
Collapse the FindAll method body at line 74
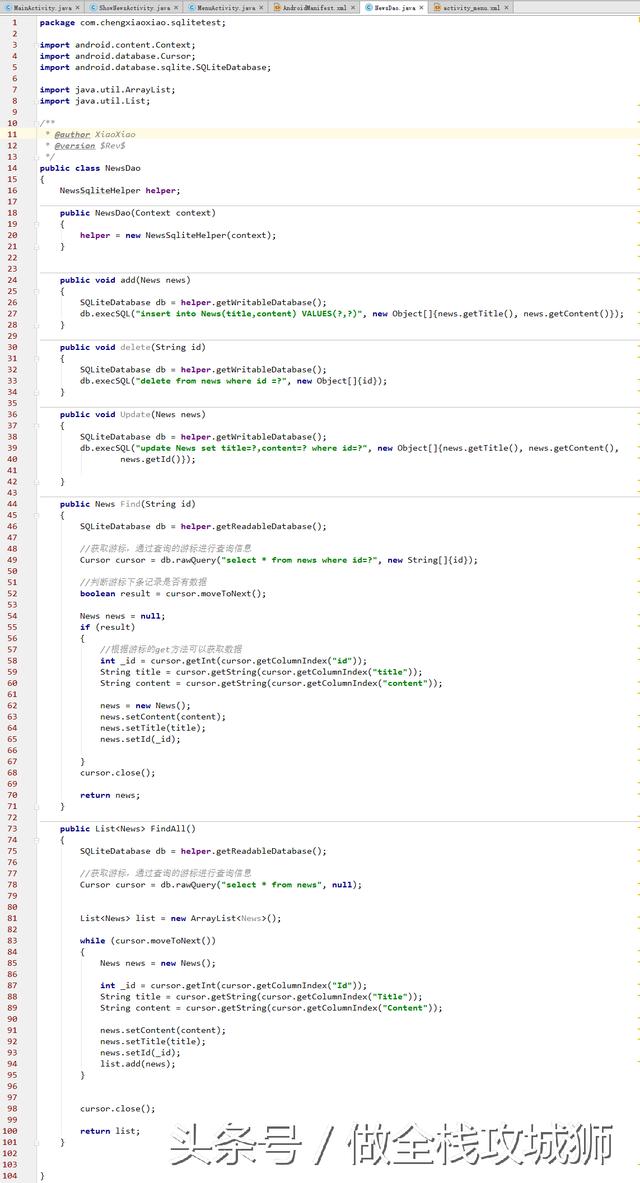coord(36,839)
